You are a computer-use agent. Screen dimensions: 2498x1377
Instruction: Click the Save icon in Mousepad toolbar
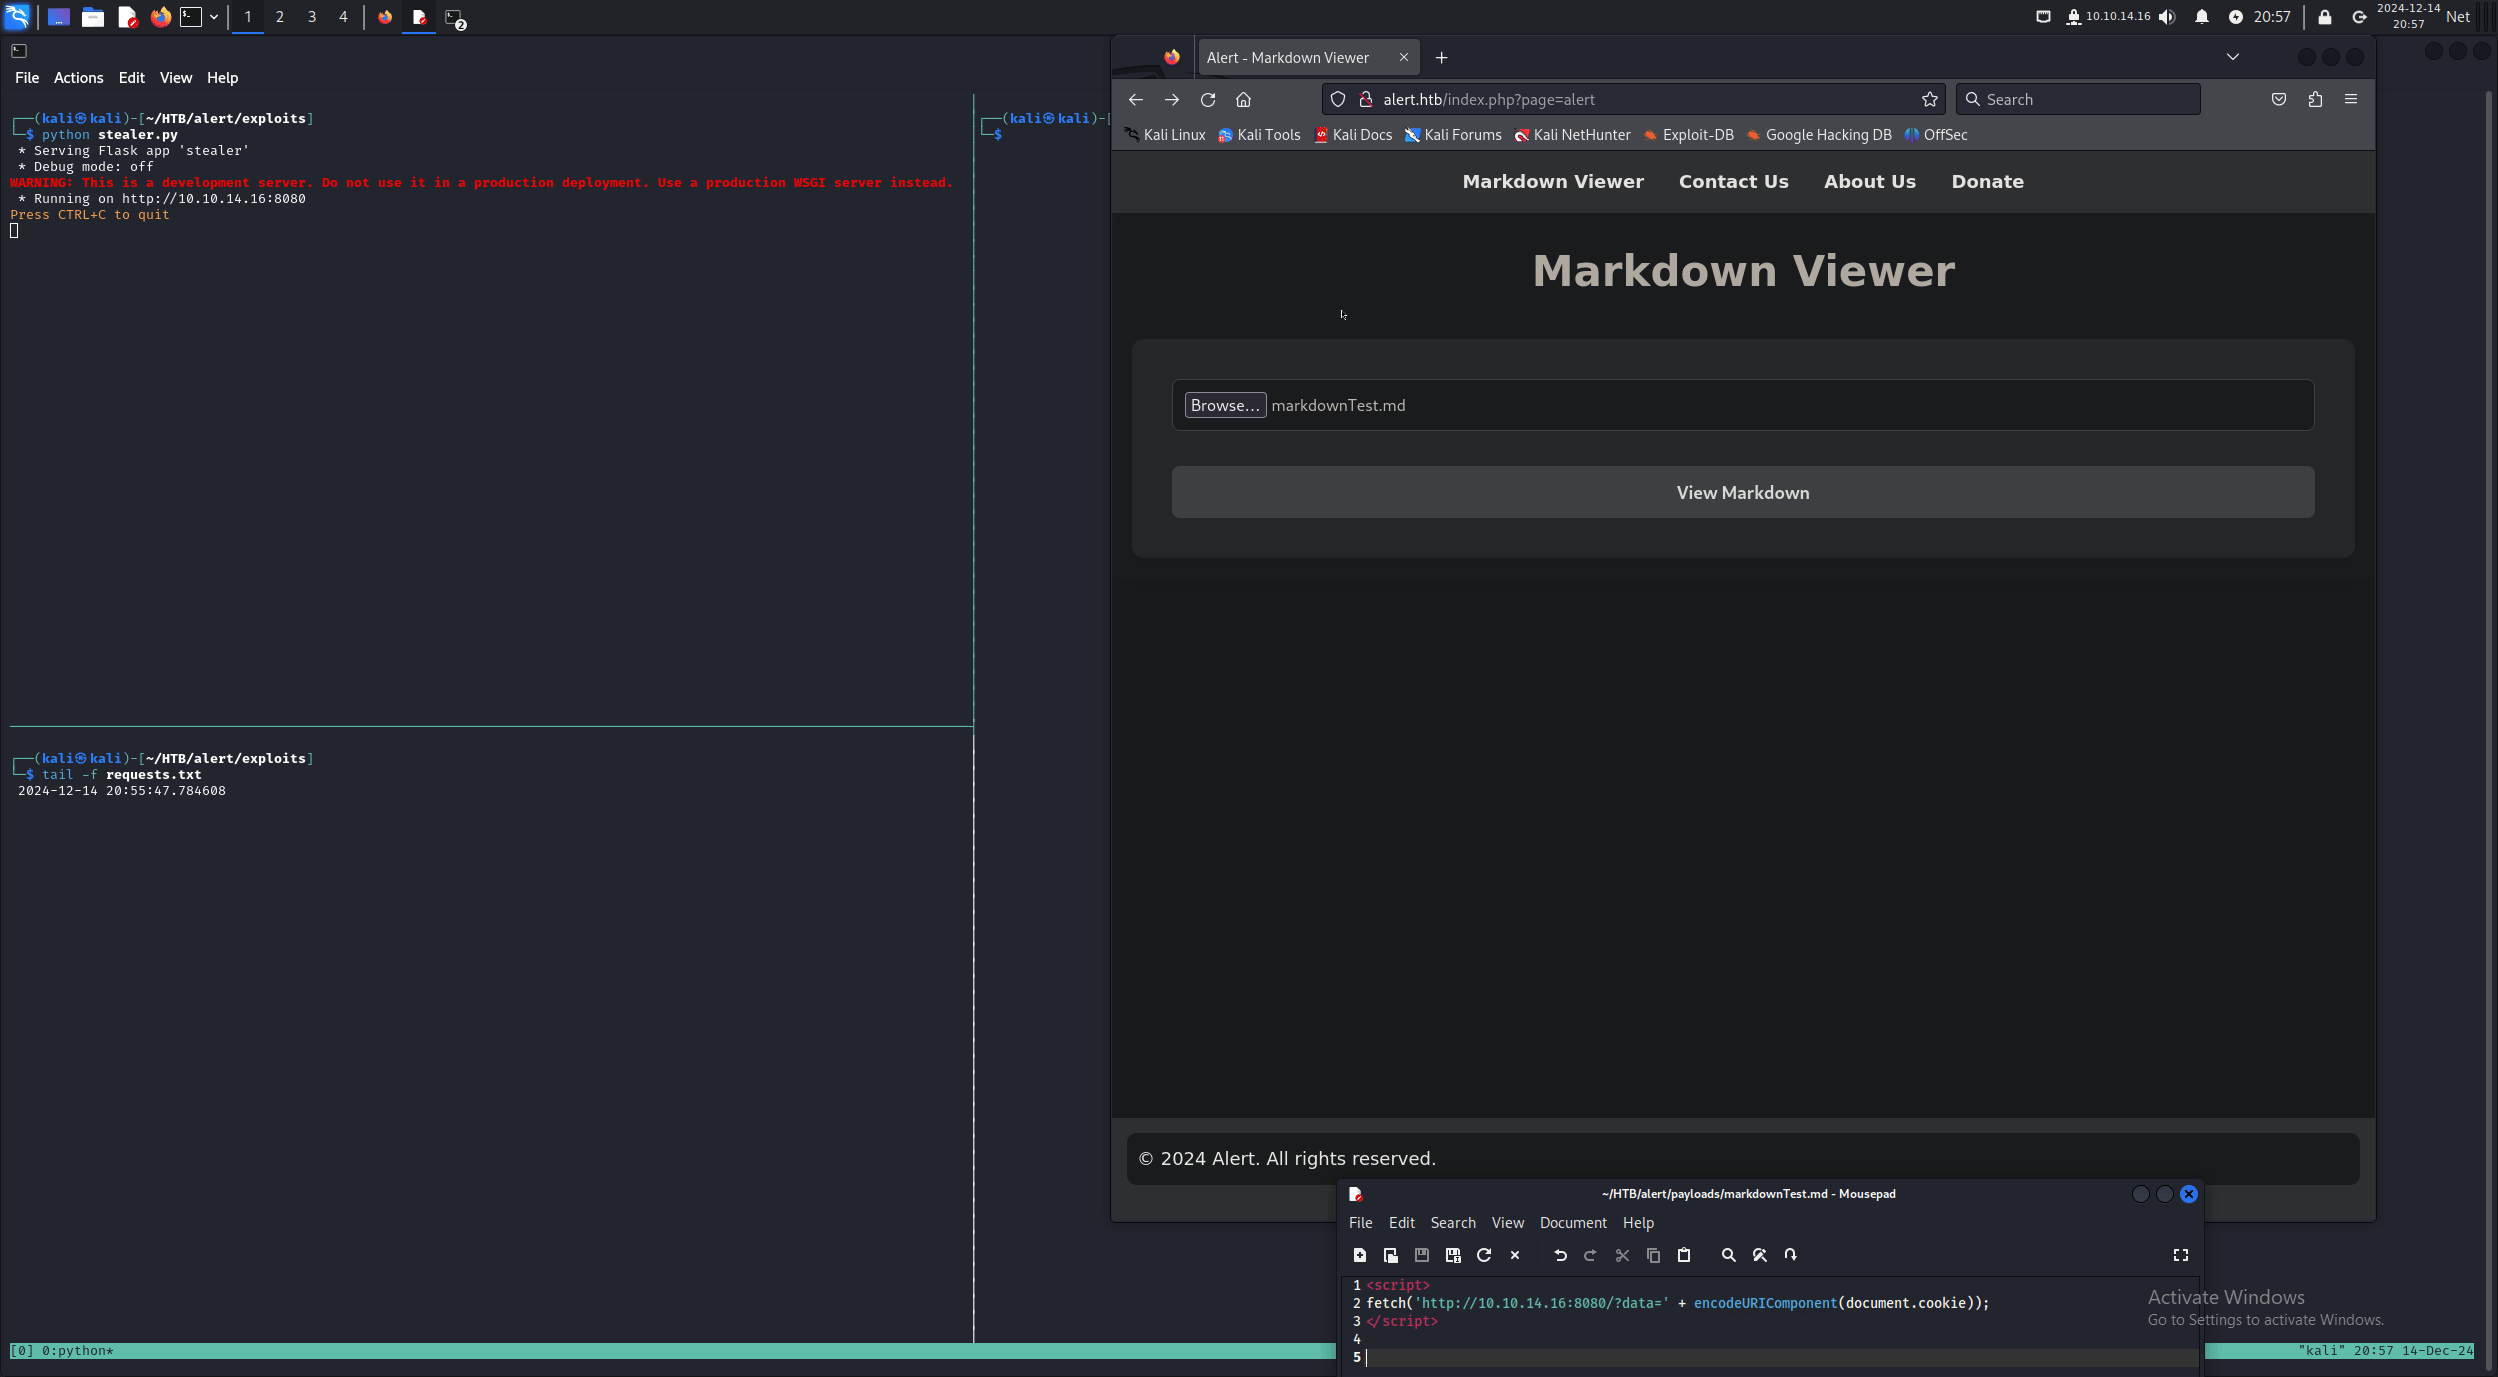point(1422,1255)
